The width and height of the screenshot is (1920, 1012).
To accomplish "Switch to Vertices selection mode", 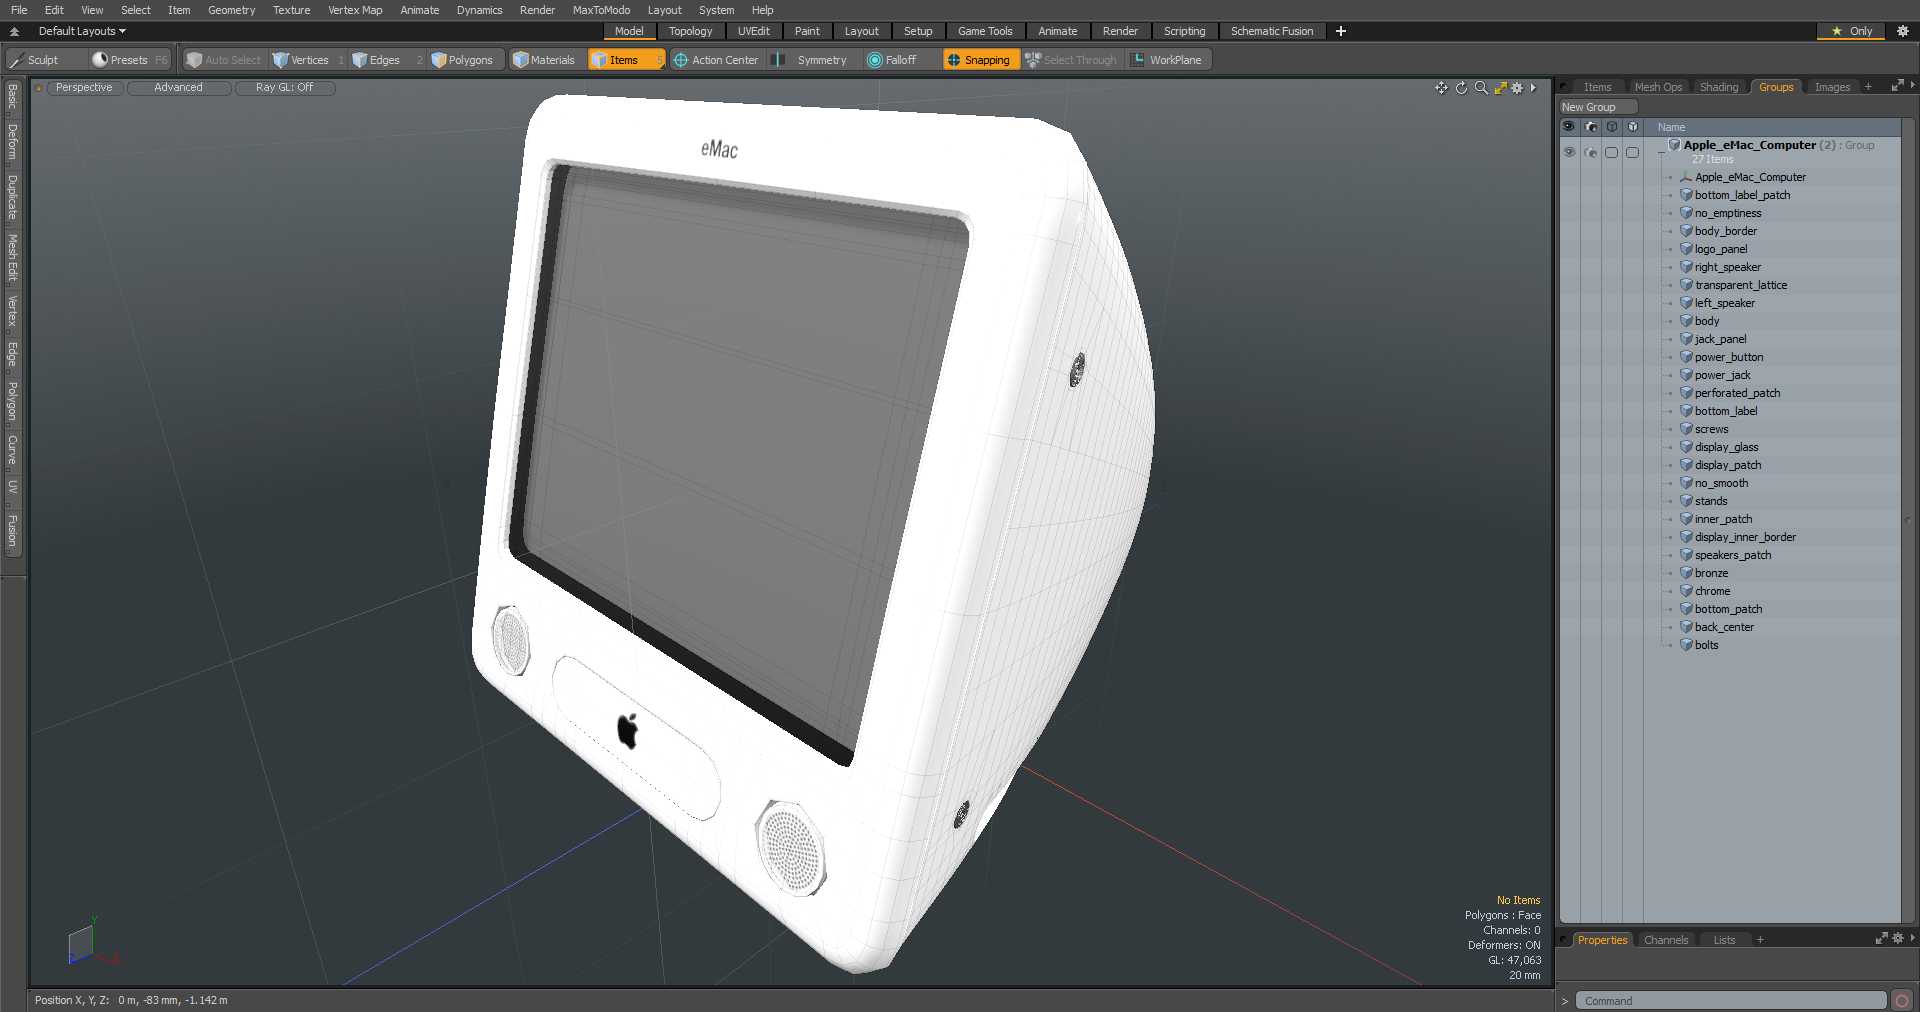I will (308, 60).
